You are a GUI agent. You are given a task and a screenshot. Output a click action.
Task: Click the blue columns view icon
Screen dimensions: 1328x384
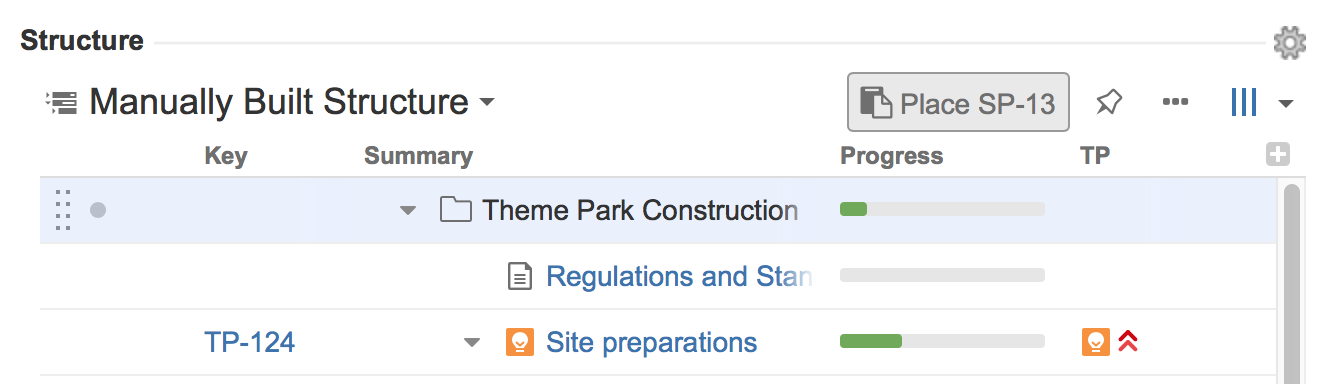coord(1243,102)
